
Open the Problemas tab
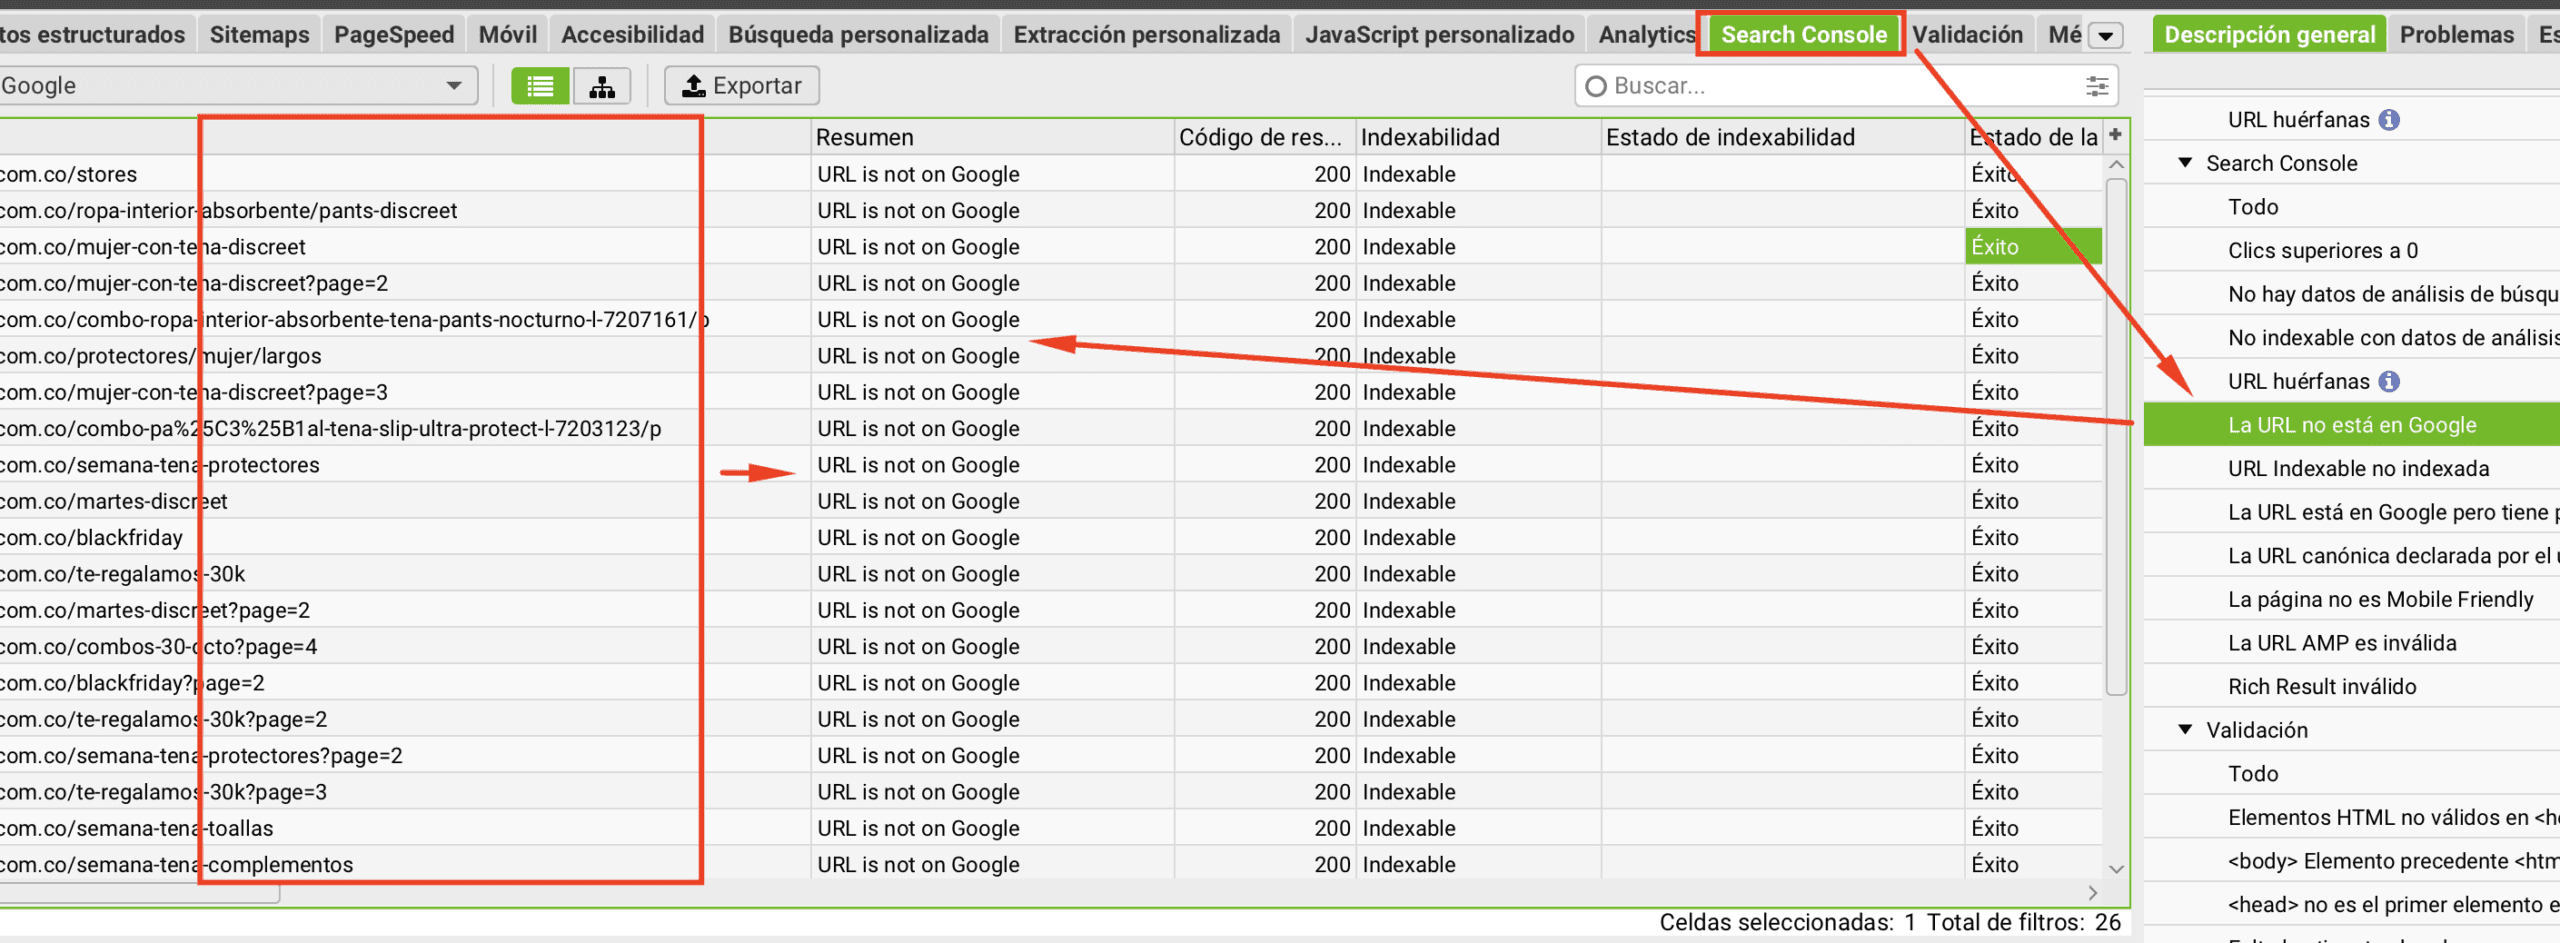point(2456,33)
